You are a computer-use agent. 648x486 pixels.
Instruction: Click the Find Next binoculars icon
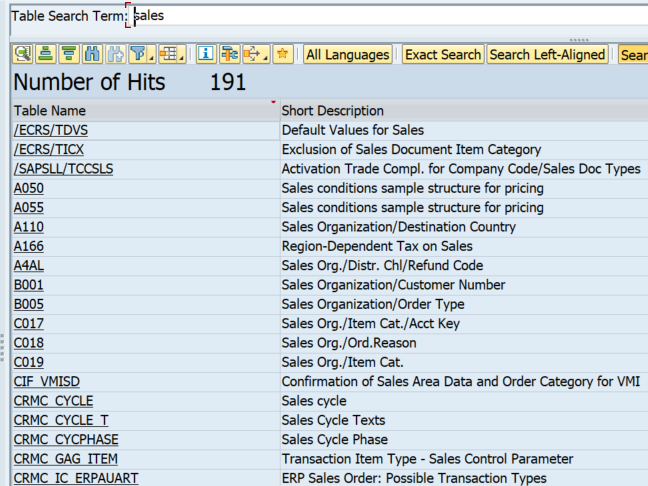[x=116, y=55]
